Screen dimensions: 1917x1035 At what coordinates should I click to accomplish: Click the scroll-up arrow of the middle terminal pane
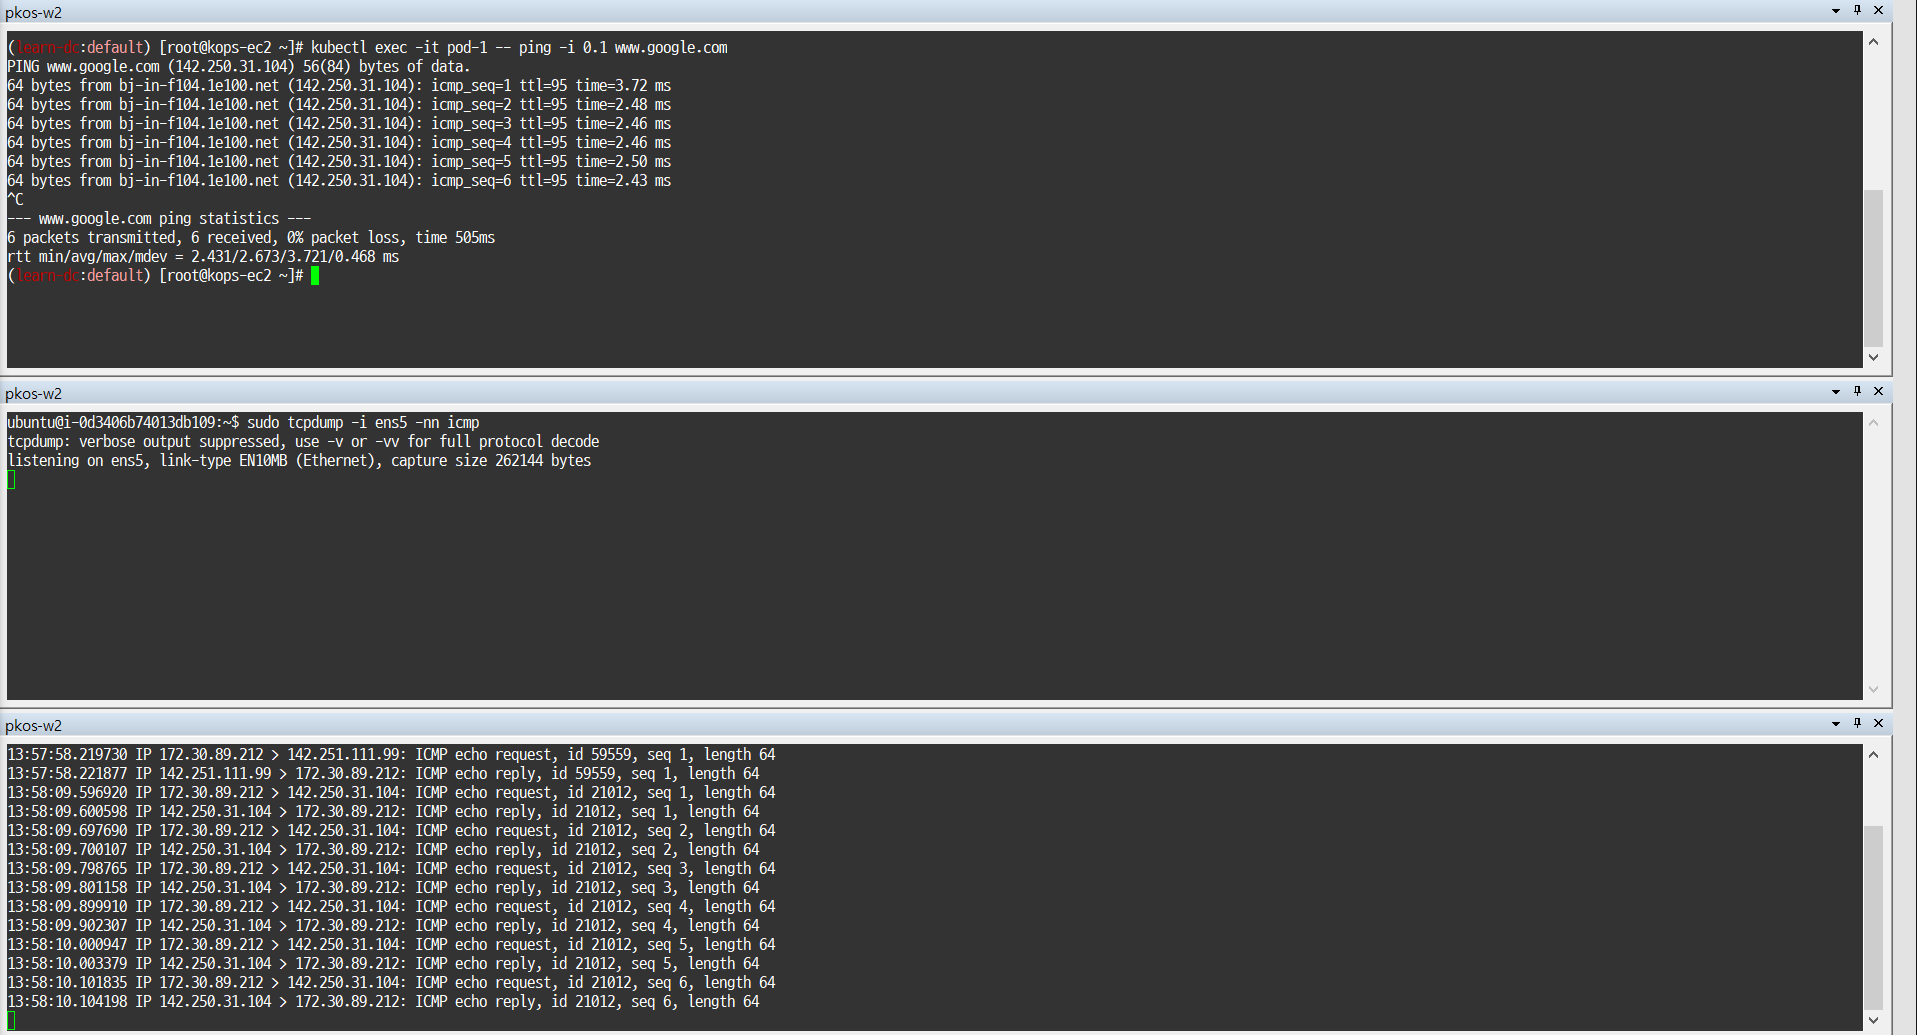point(1874,422)
